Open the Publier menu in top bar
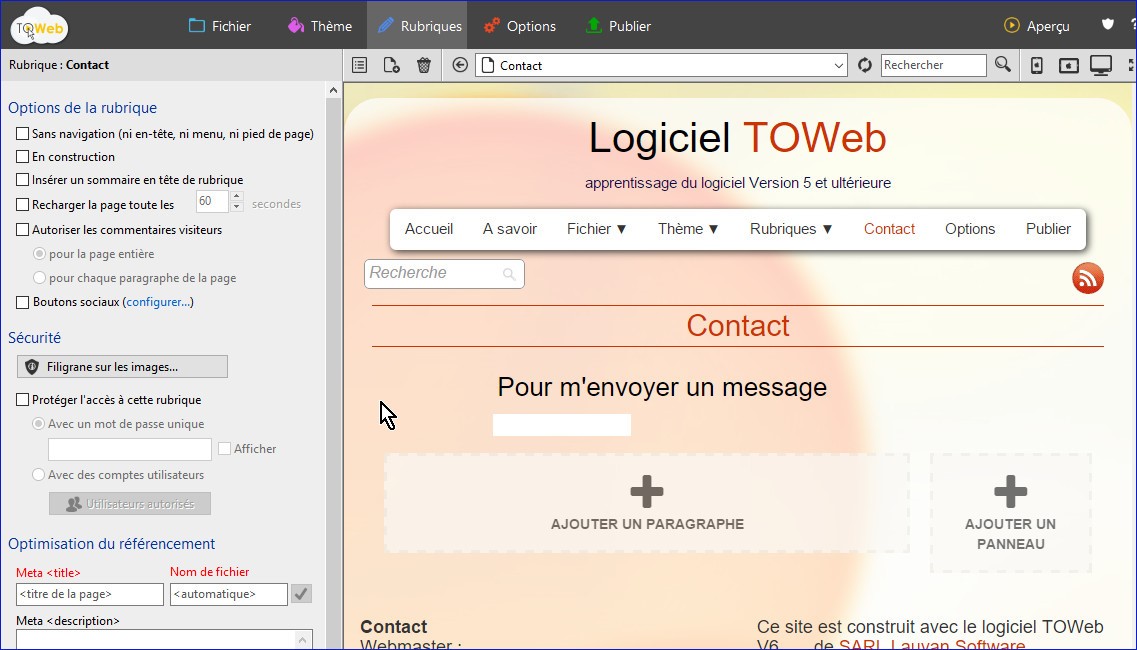The width and height of the screenshot is (1137, 650). tap(618, 26)
